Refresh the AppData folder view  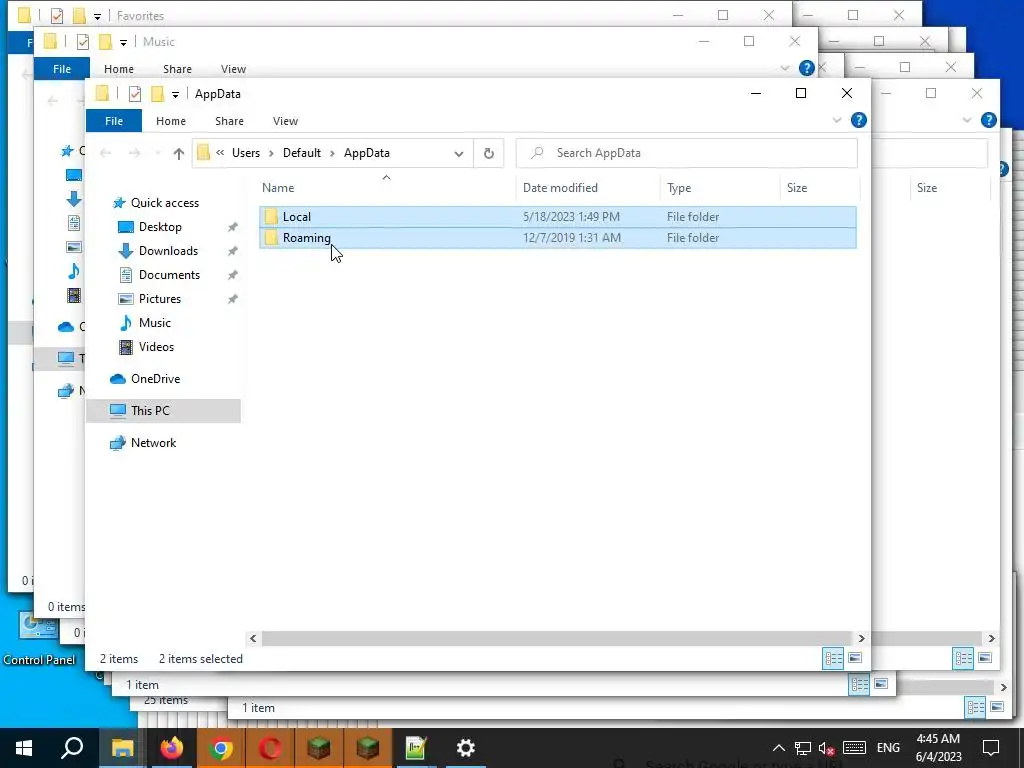[x=488, y=153]
